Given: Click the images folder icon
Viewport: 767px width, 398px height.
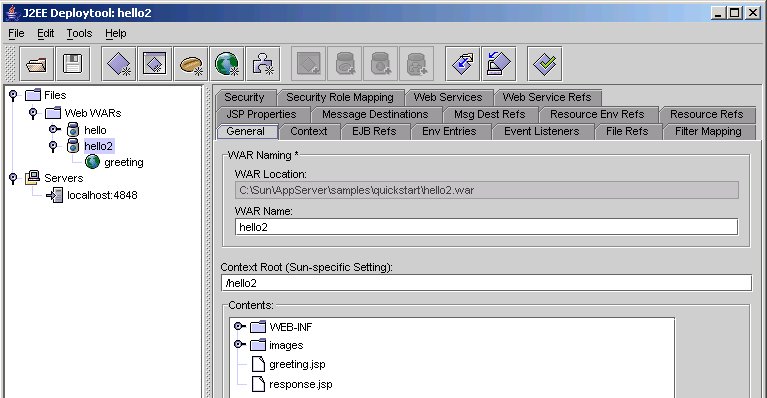Looking at the screenshot, I should (x=258, y=345).
